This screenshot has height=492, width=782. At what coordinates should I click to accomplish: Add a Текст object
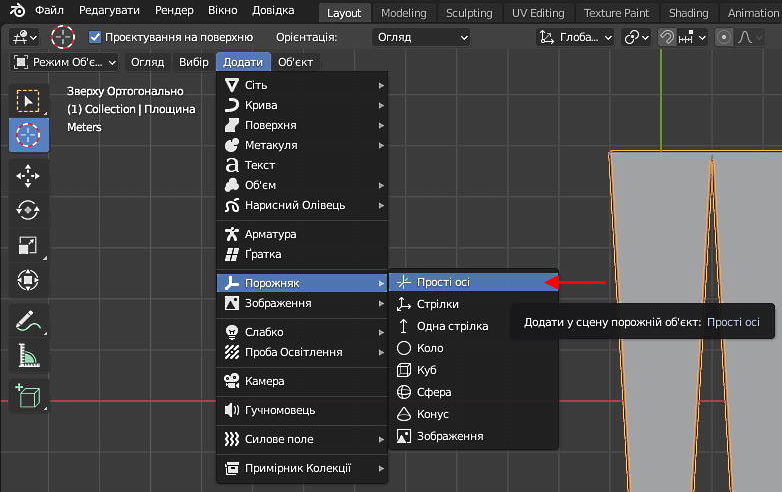(302, 165)
